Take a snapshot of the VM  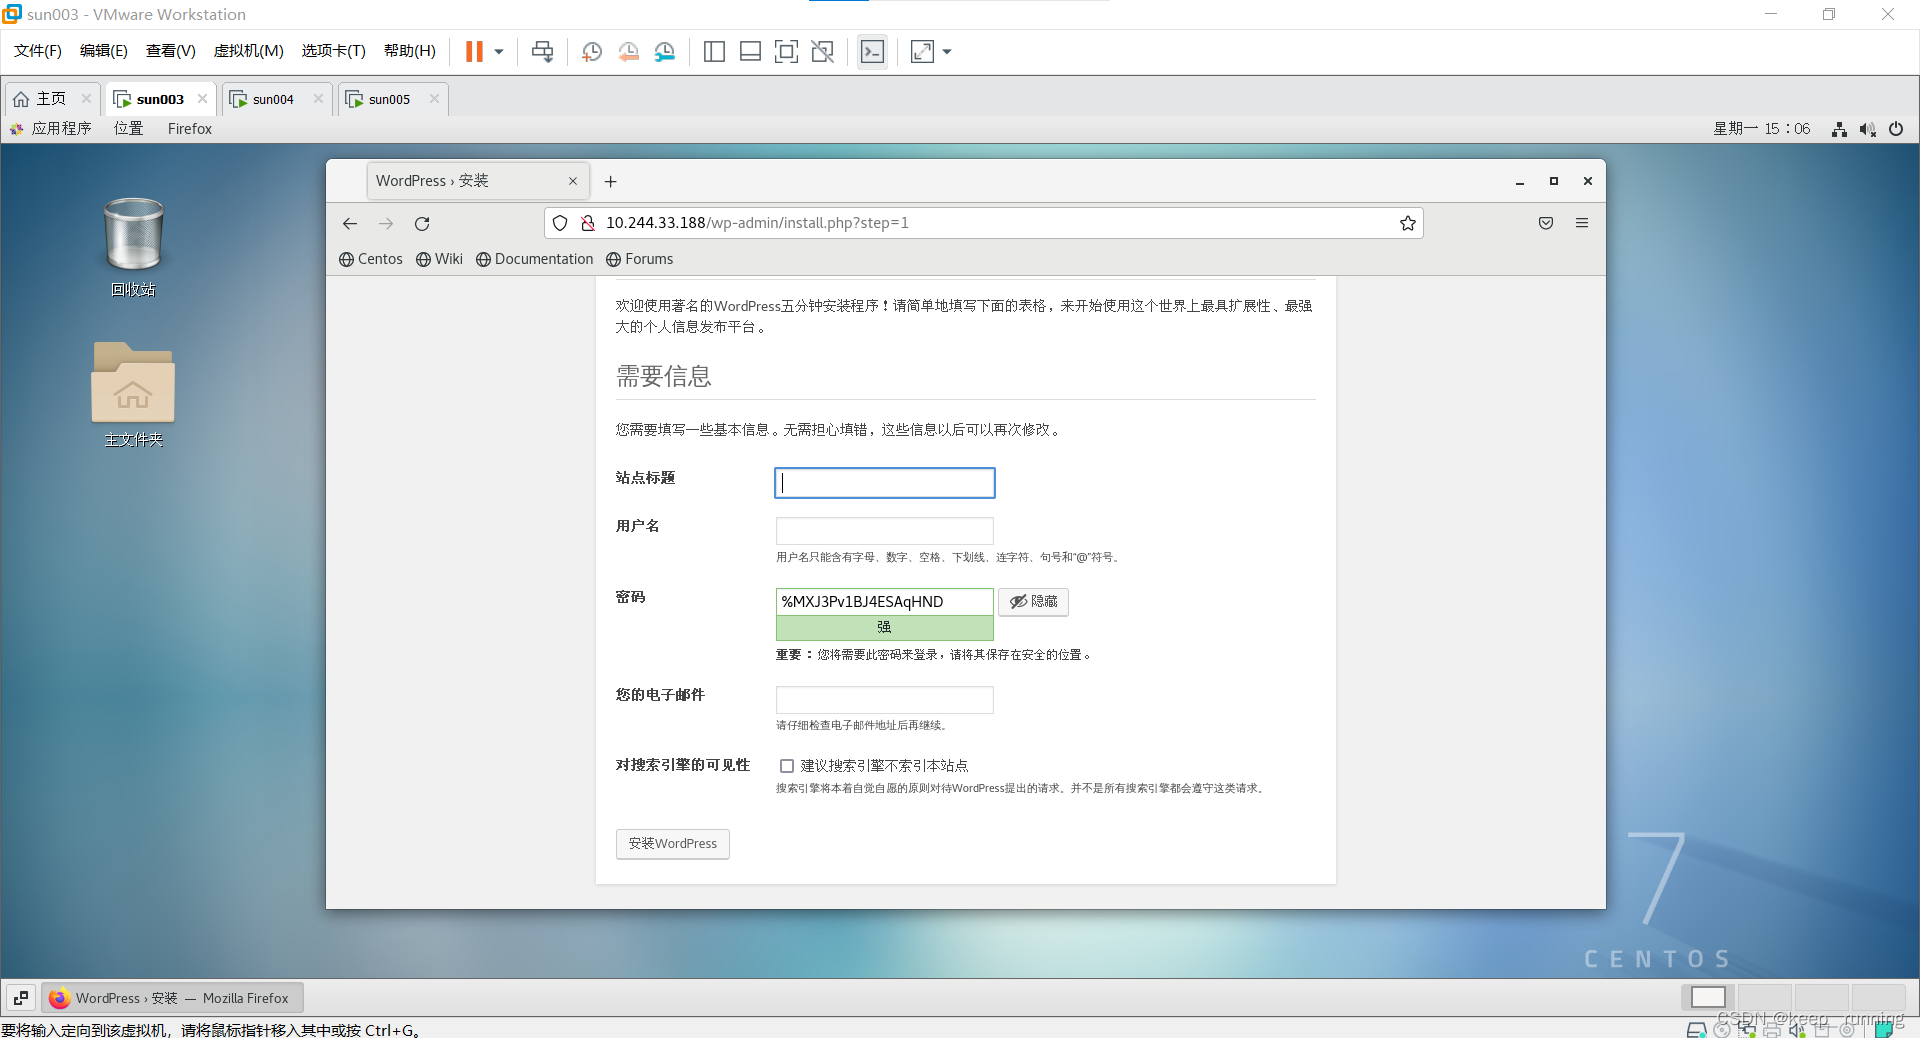click(x=592, y=51)
